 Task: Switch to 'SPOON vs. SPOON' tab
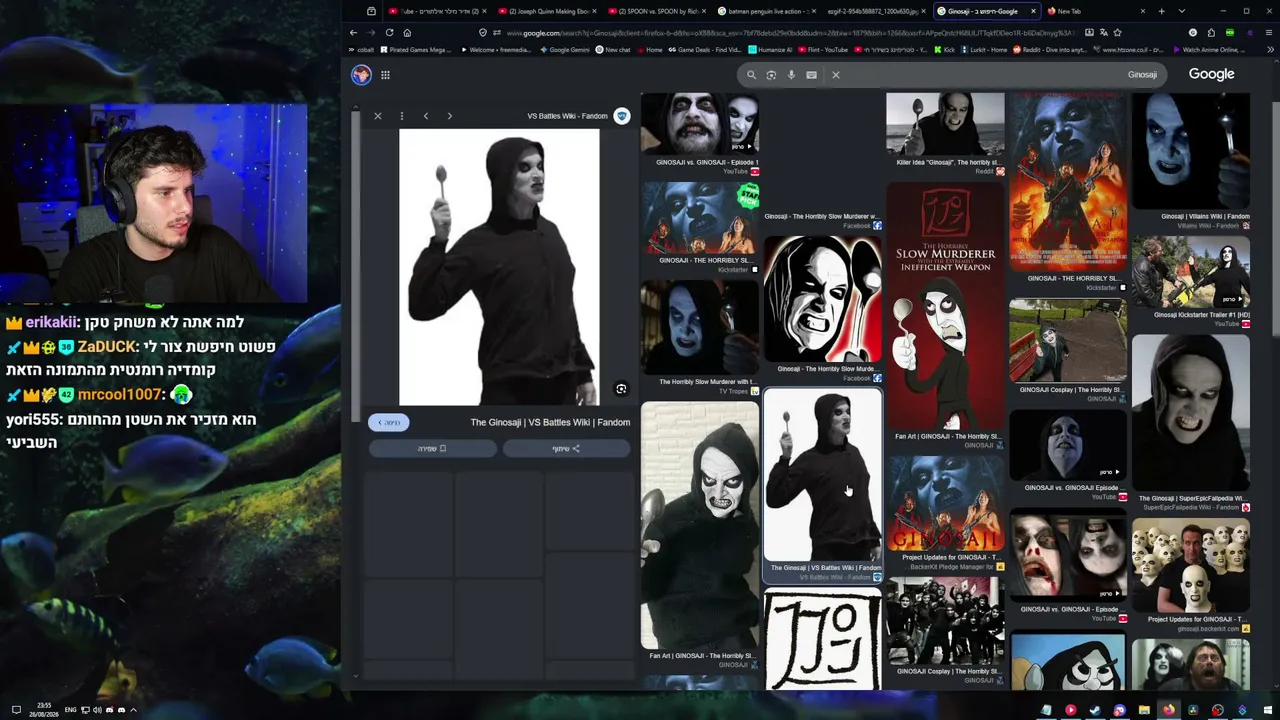(659, 11)
